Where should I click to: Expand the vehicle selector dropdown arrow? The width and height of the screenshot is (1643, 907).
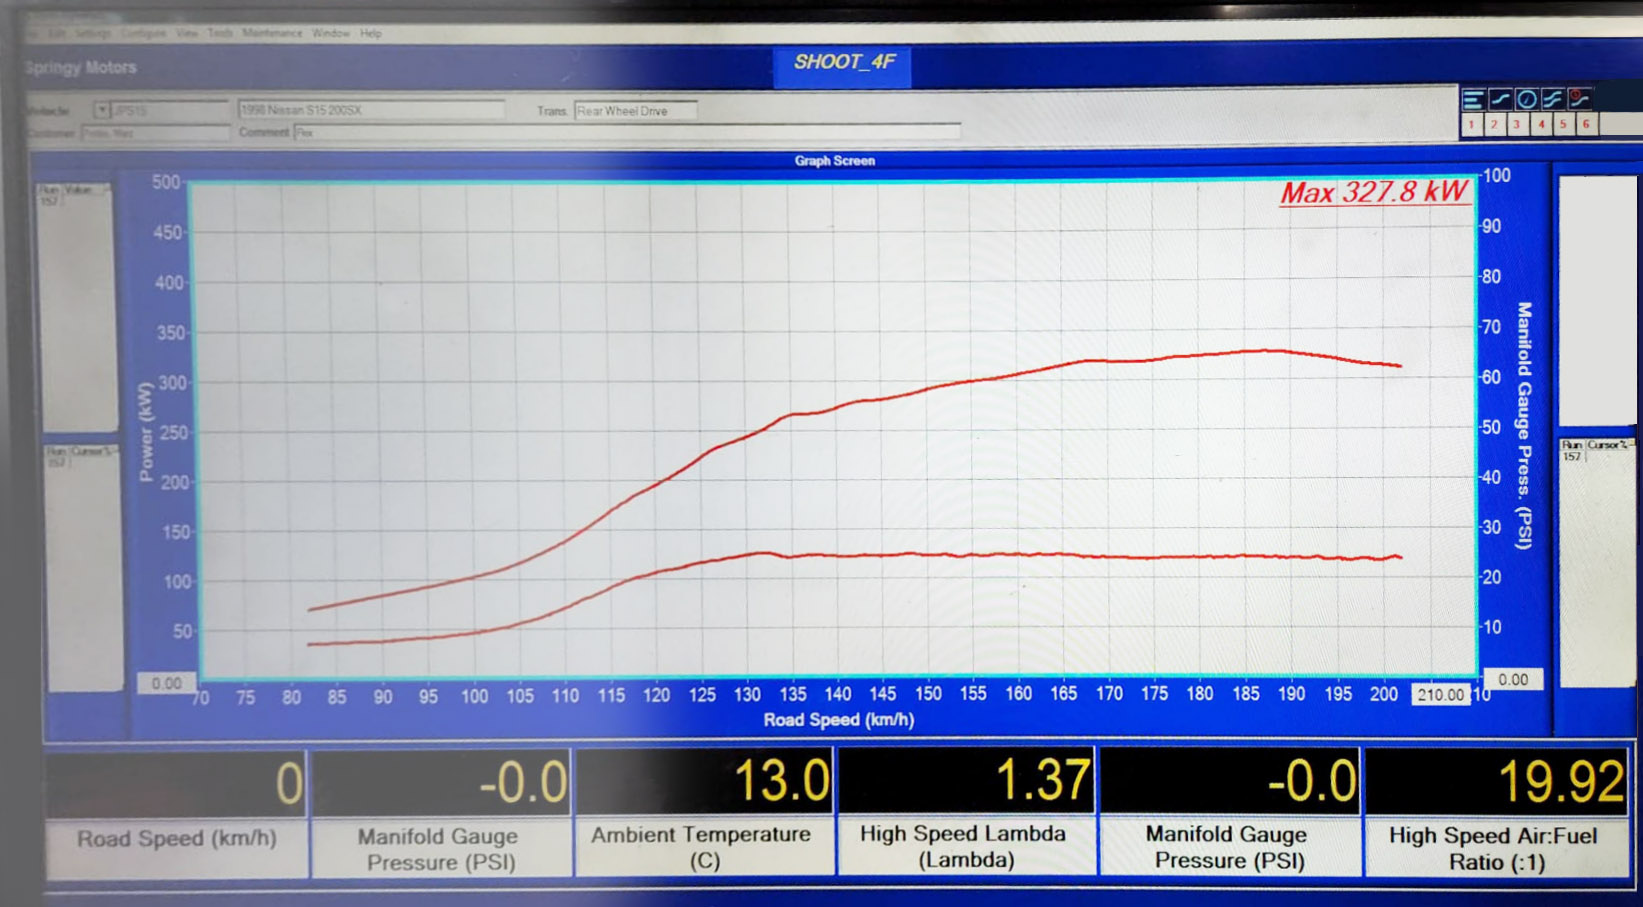101,110
